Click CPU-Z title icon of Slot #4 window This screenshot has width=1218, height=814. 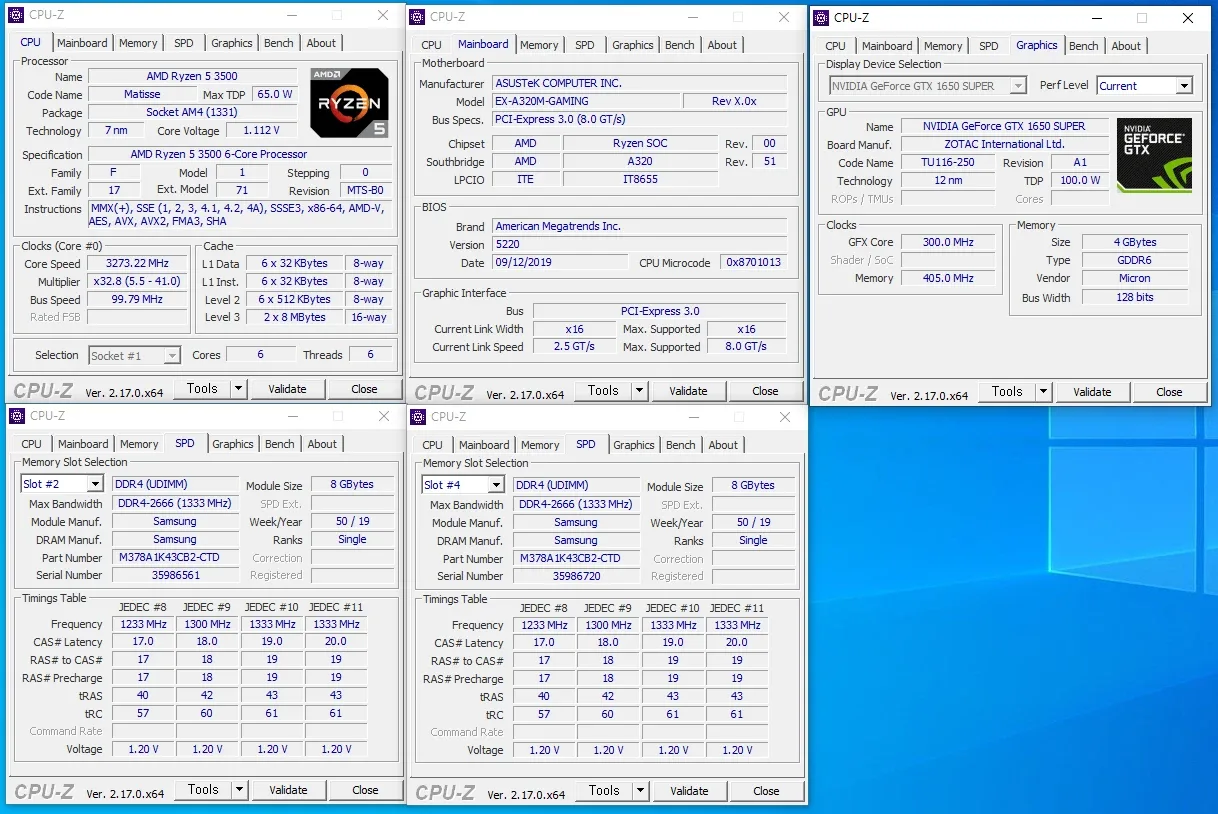point(417,417)
